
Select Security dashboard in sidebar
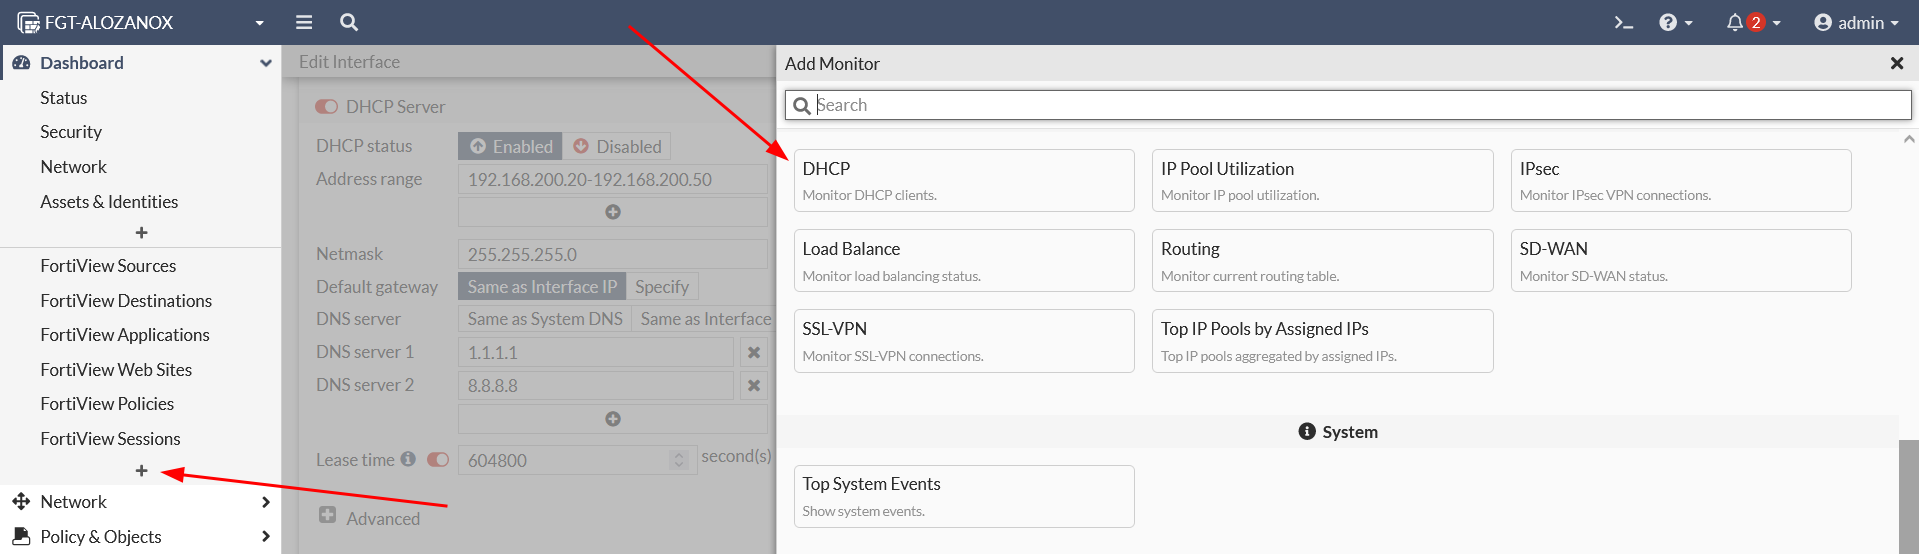pyautogui.click(x=71, y=132)
